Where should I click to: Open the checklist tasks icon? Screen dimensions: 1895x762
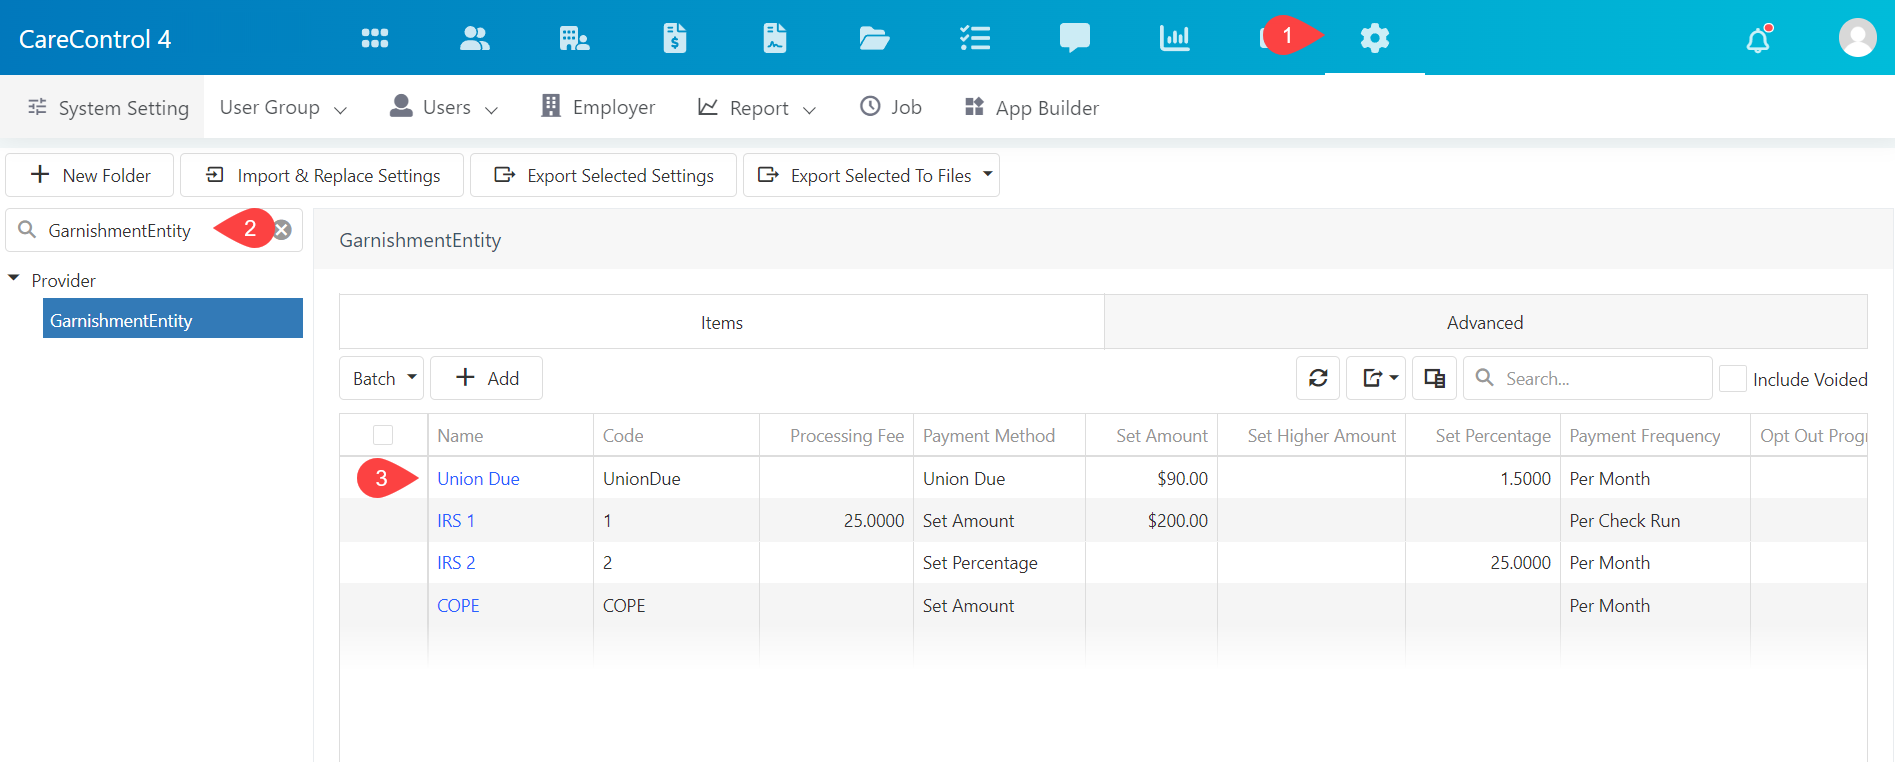point(975,38)
